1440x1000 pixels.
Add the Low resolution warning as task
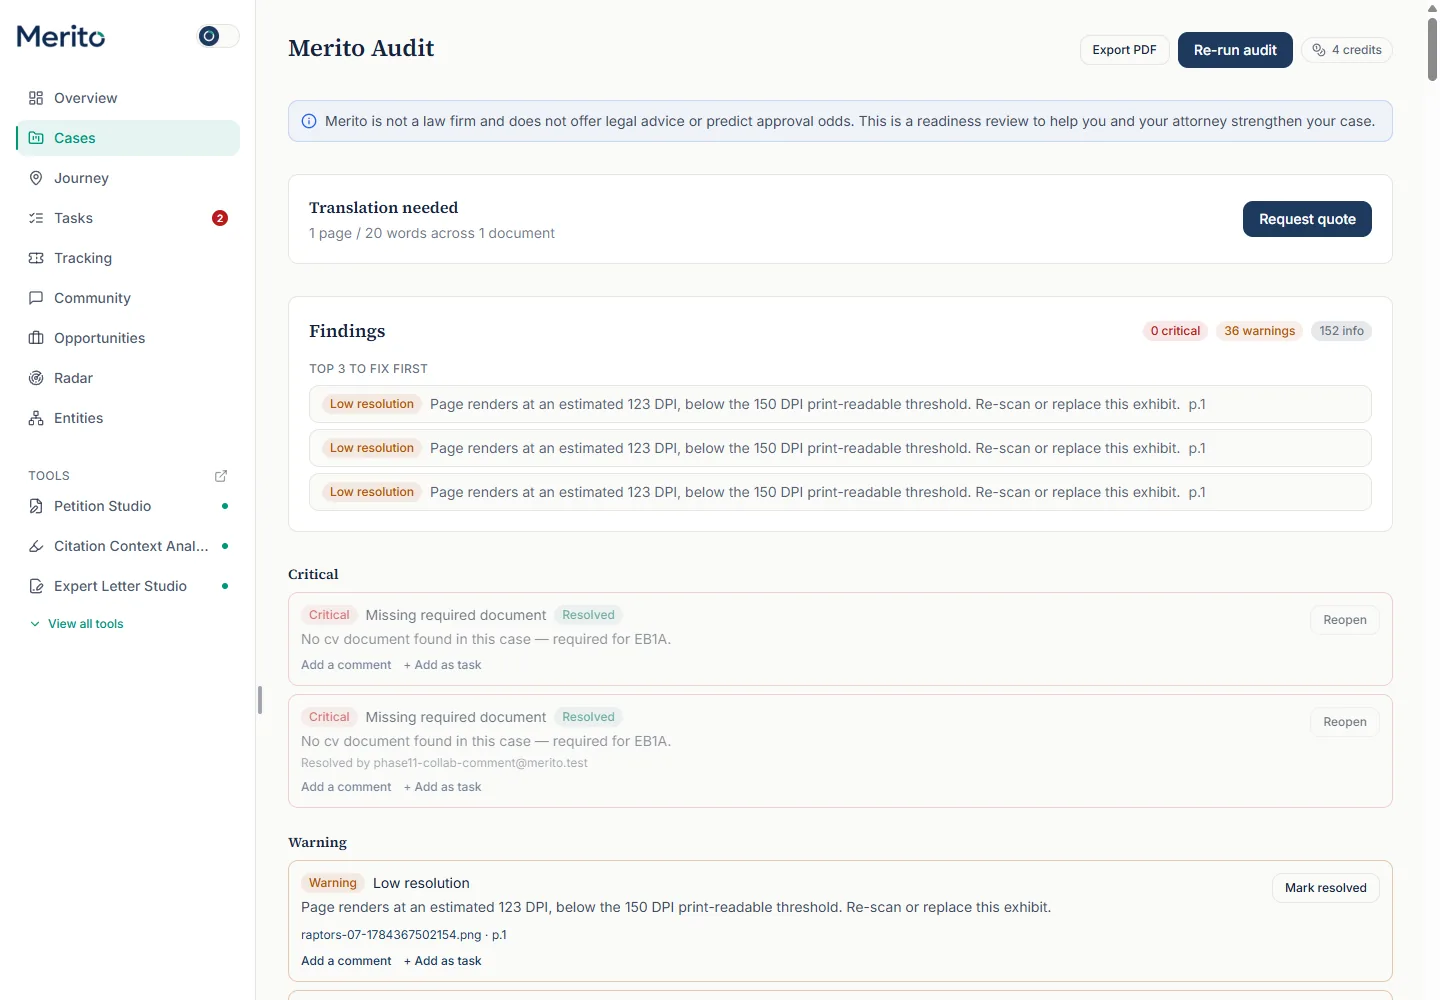tap(442, 961)
